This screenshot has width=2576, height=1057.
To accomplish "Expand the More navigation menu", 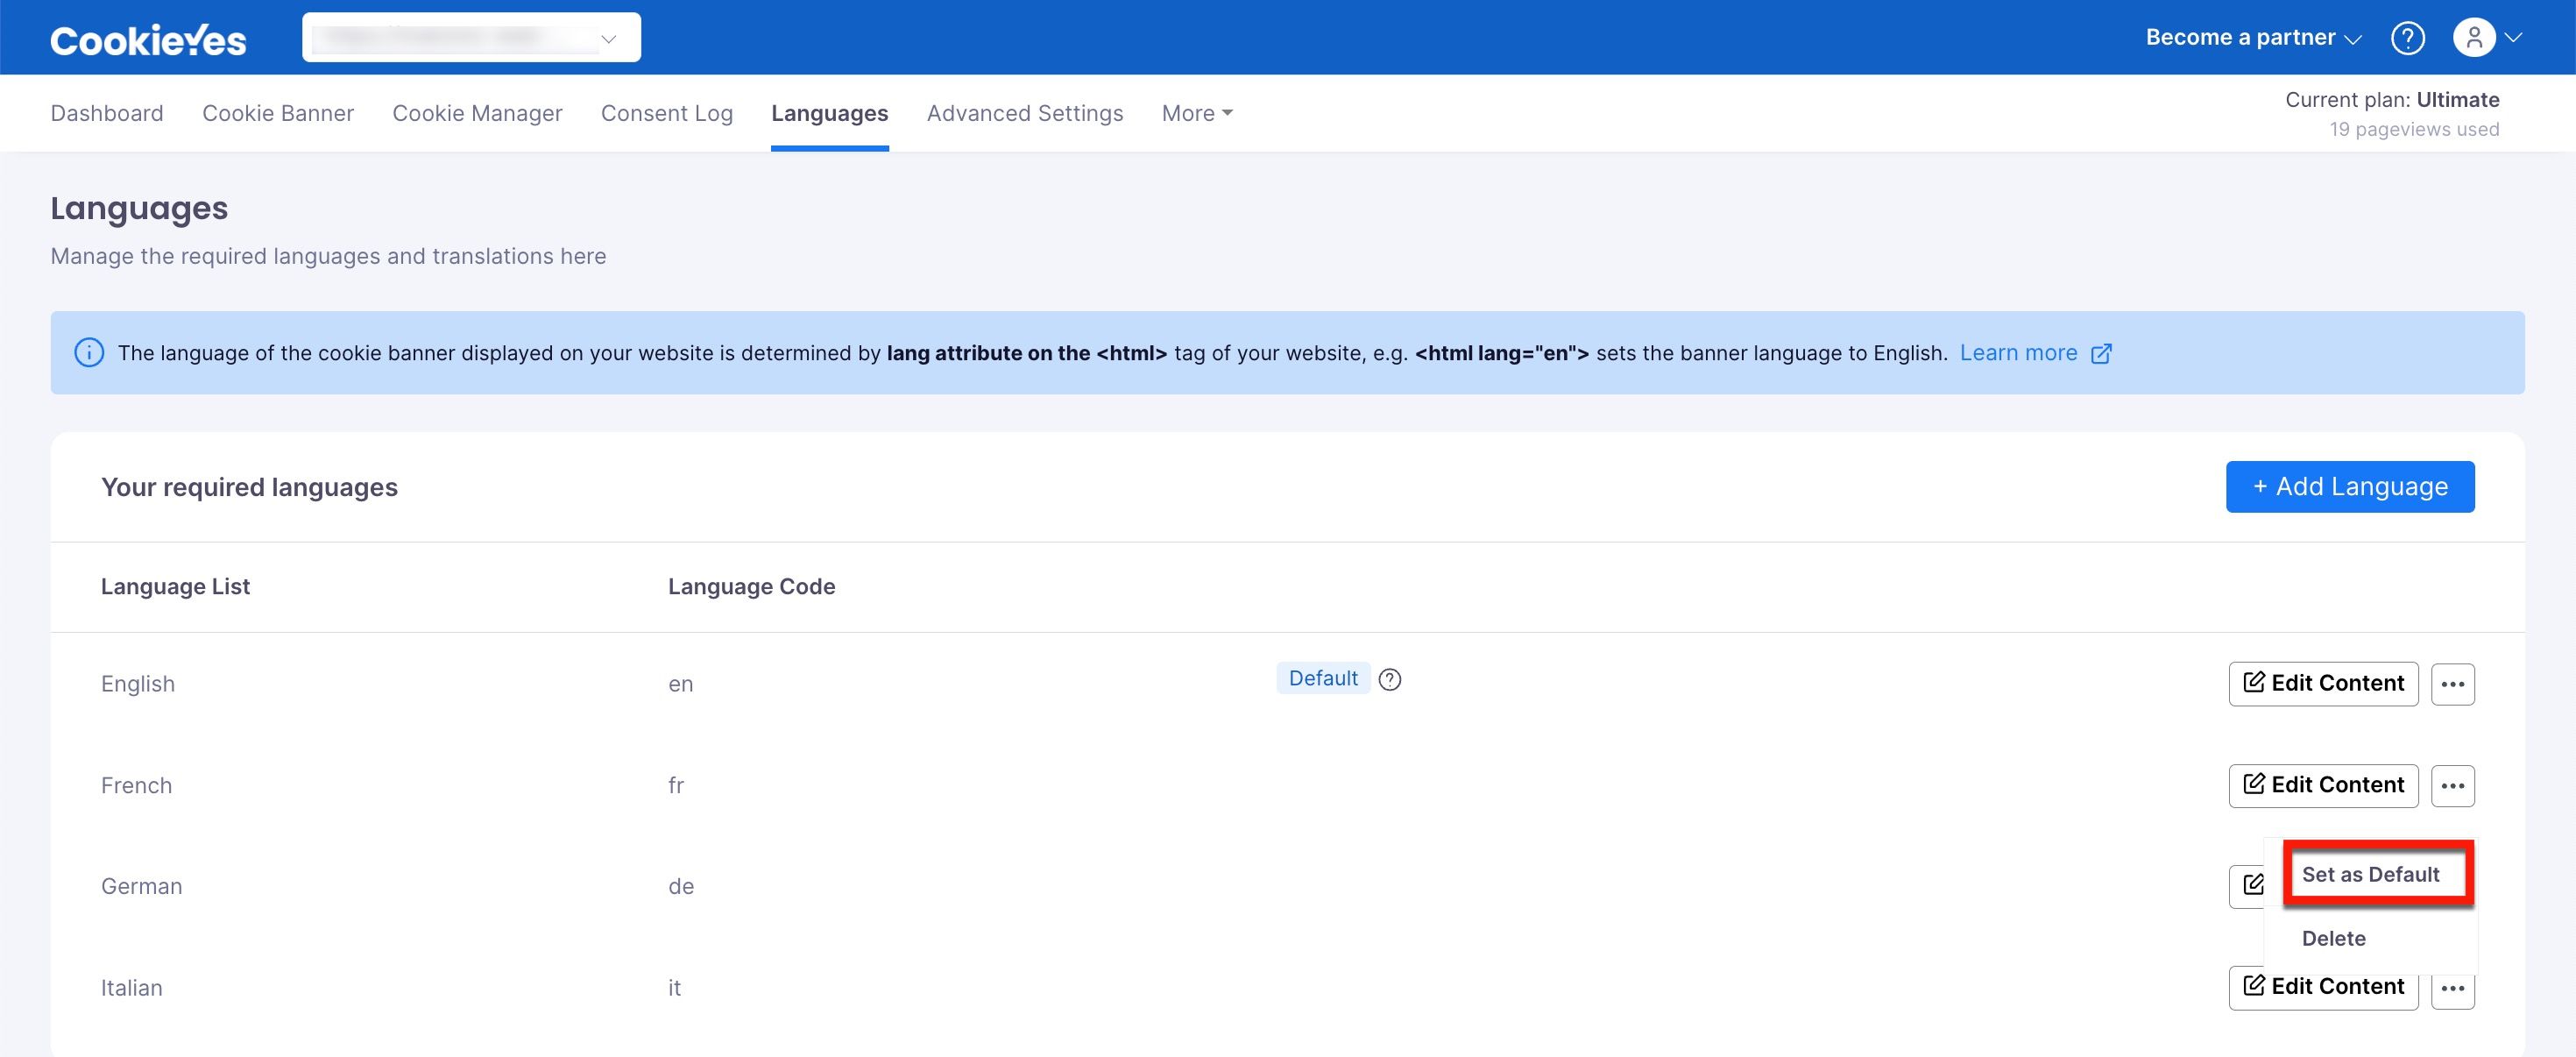I will 1196,113.
